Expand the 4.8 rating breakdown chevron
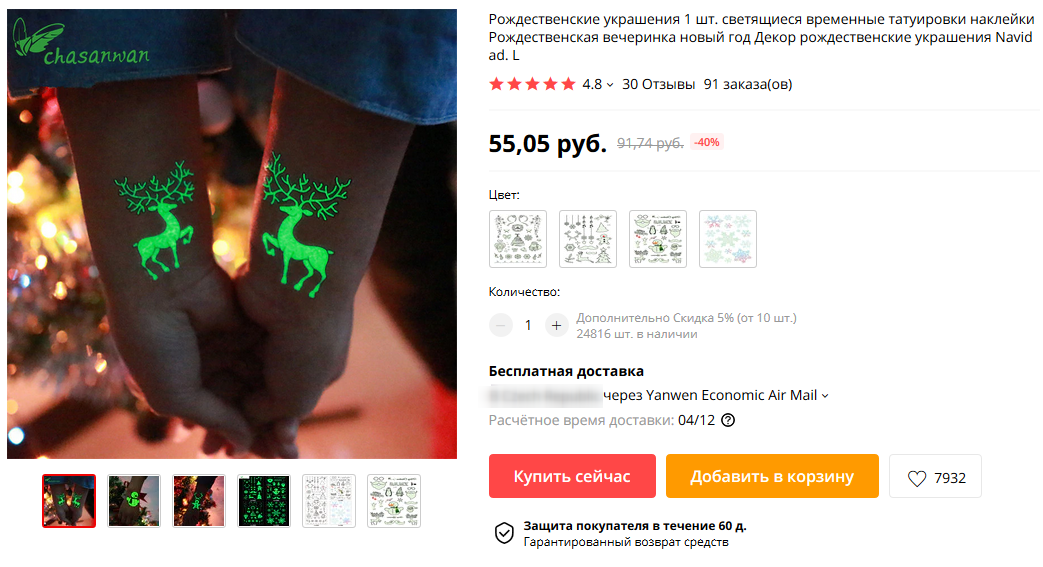1043x567 pixels. coord(610,85)
